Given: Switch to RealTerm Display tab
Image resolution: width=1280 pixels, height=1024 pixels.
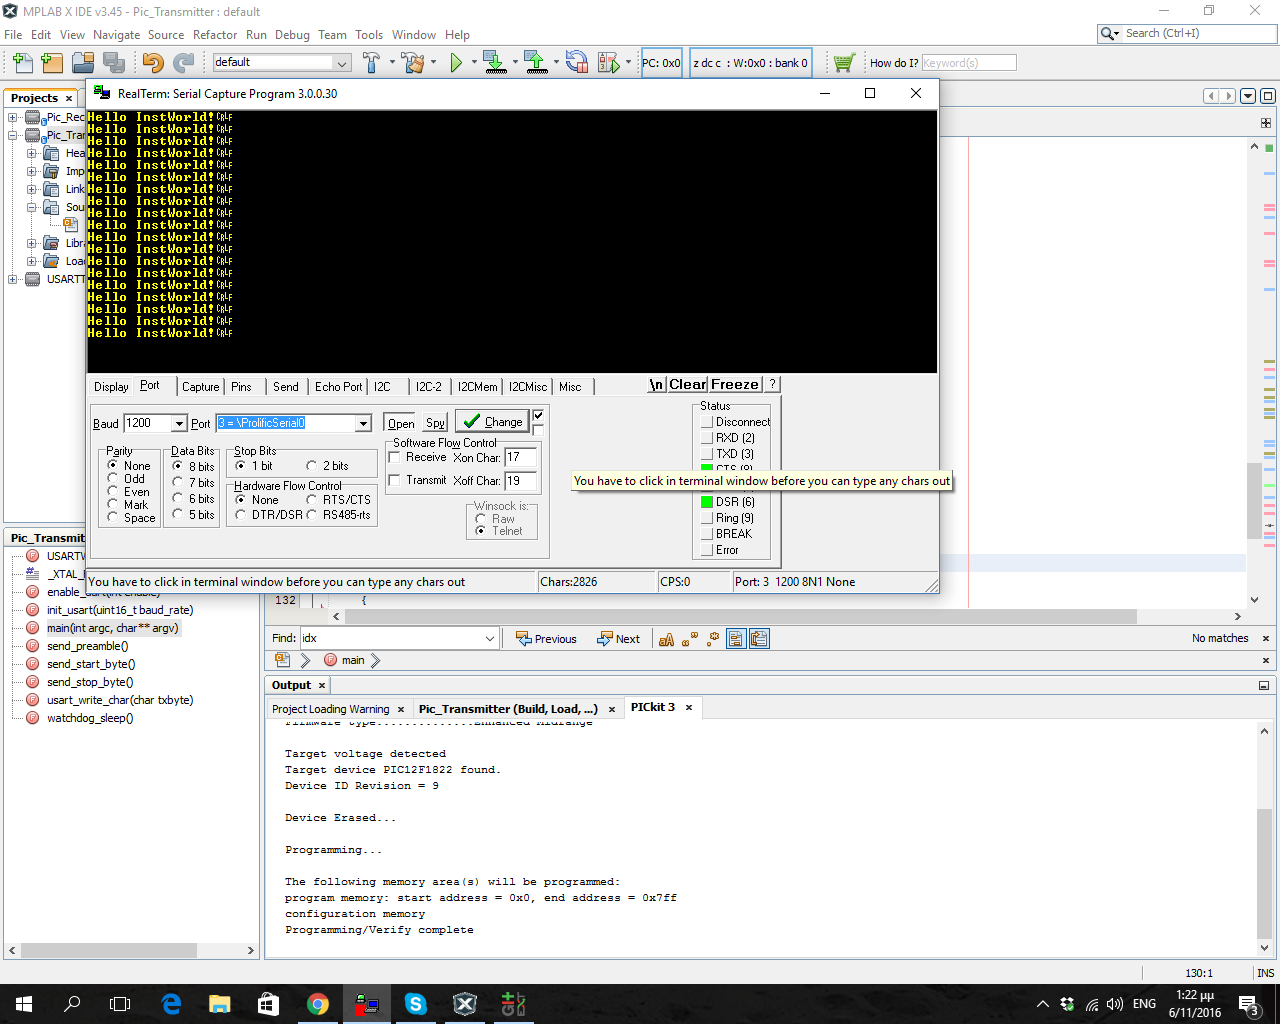Looking at the screenshot, I should tap(111, 387).
